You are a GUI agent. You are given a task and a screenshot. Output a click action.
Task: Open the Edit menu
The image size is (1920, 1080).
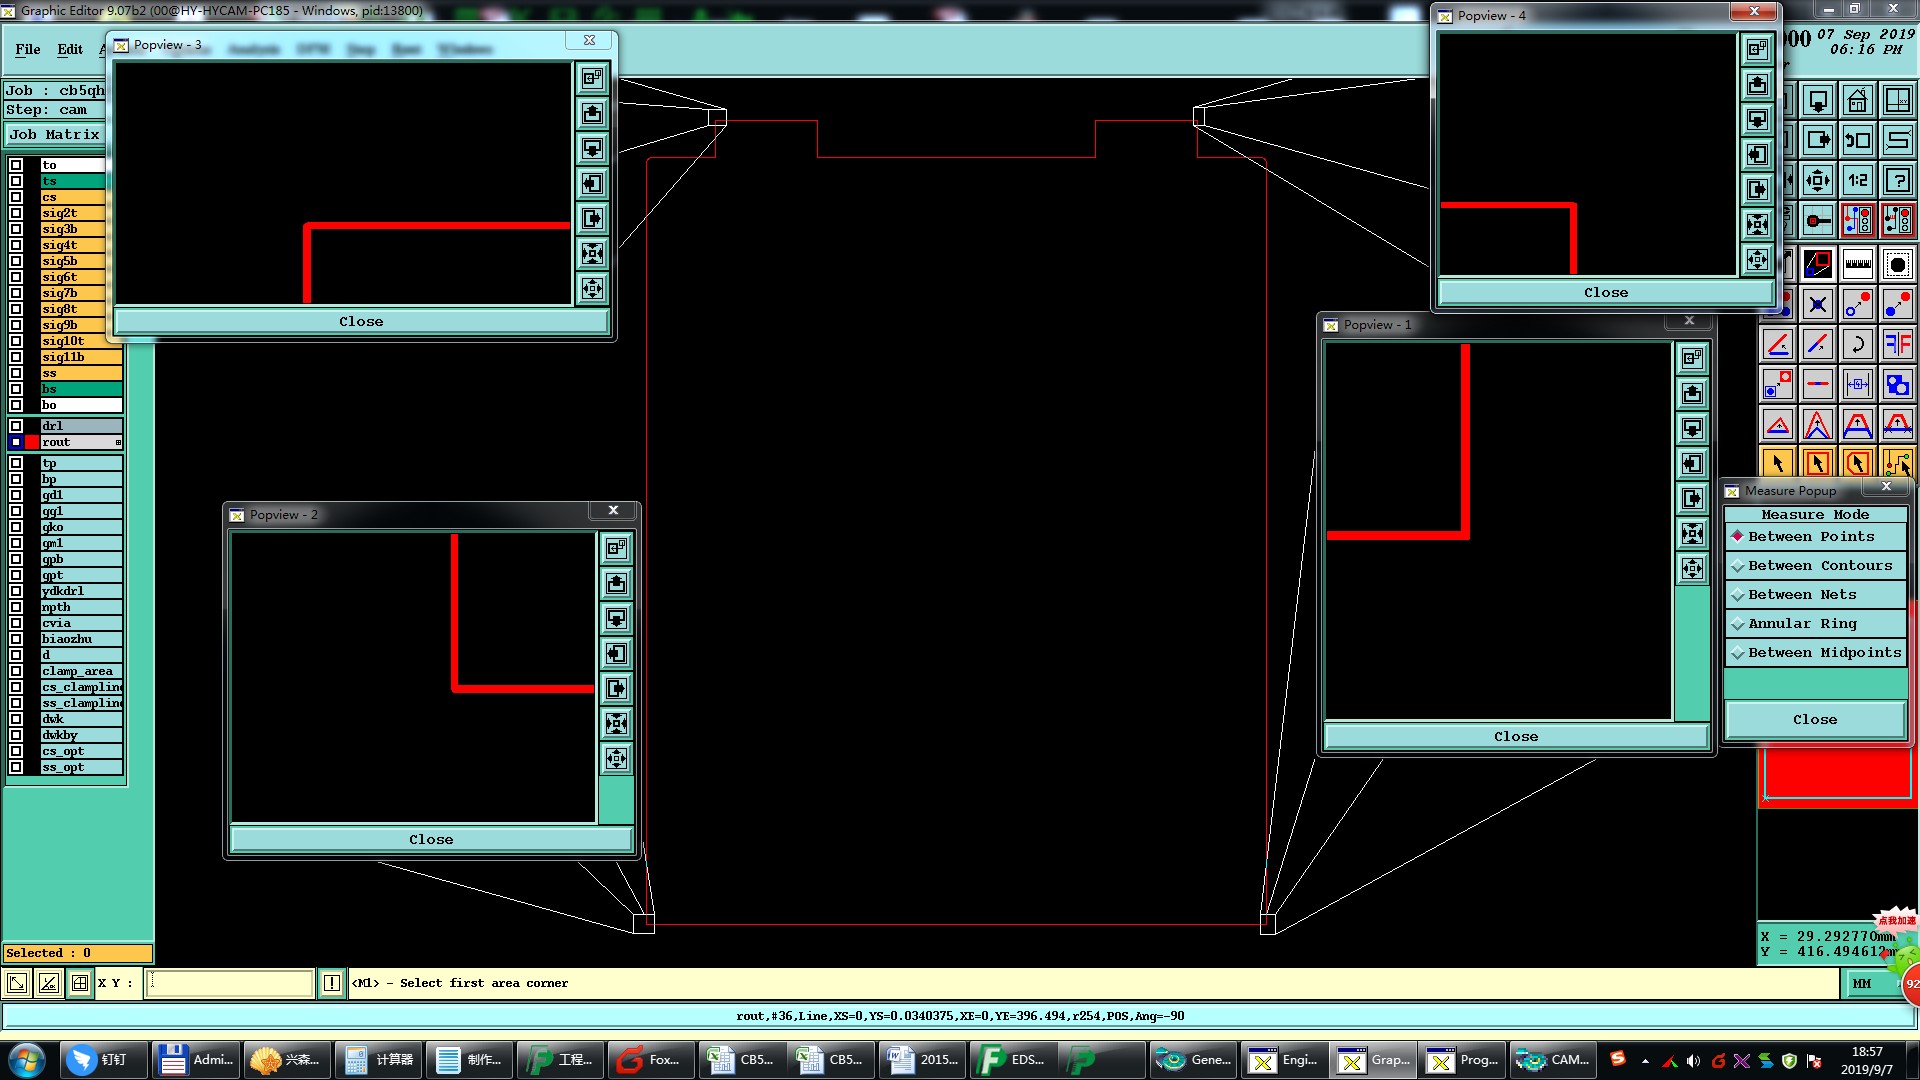(70, 49)
